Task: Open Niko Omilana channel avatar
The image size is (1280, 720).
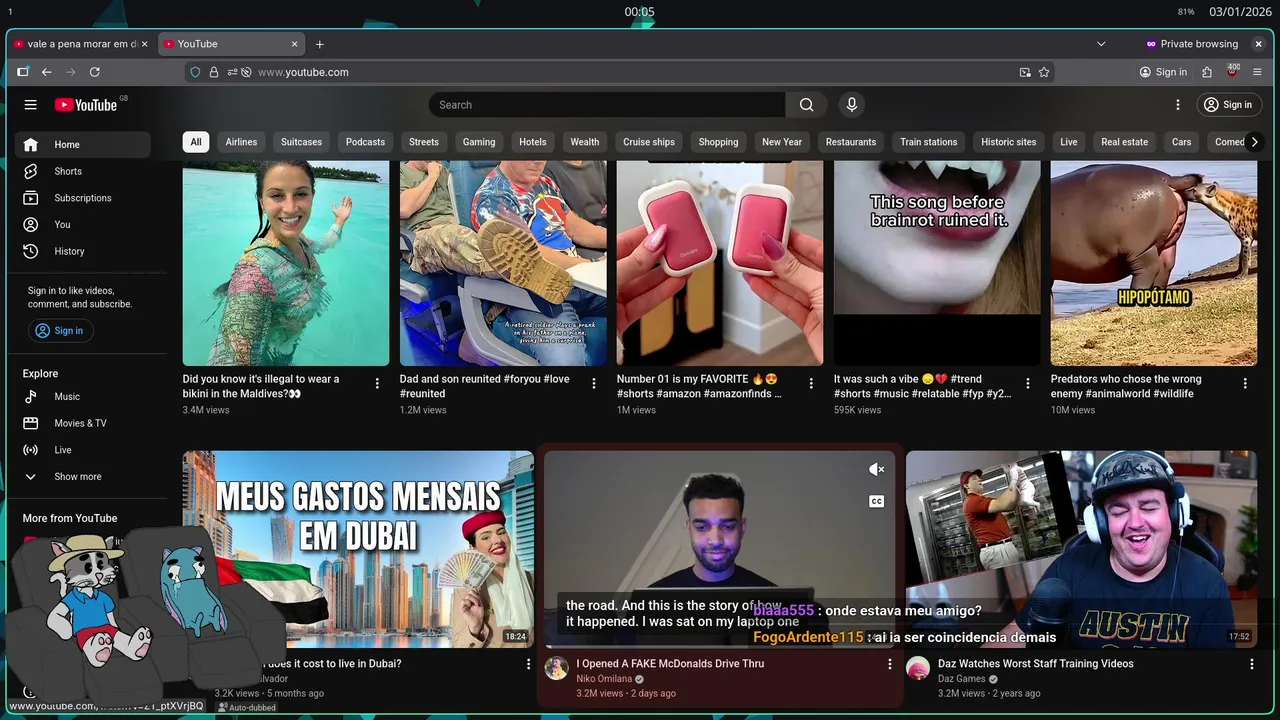Action: point(557,669)
